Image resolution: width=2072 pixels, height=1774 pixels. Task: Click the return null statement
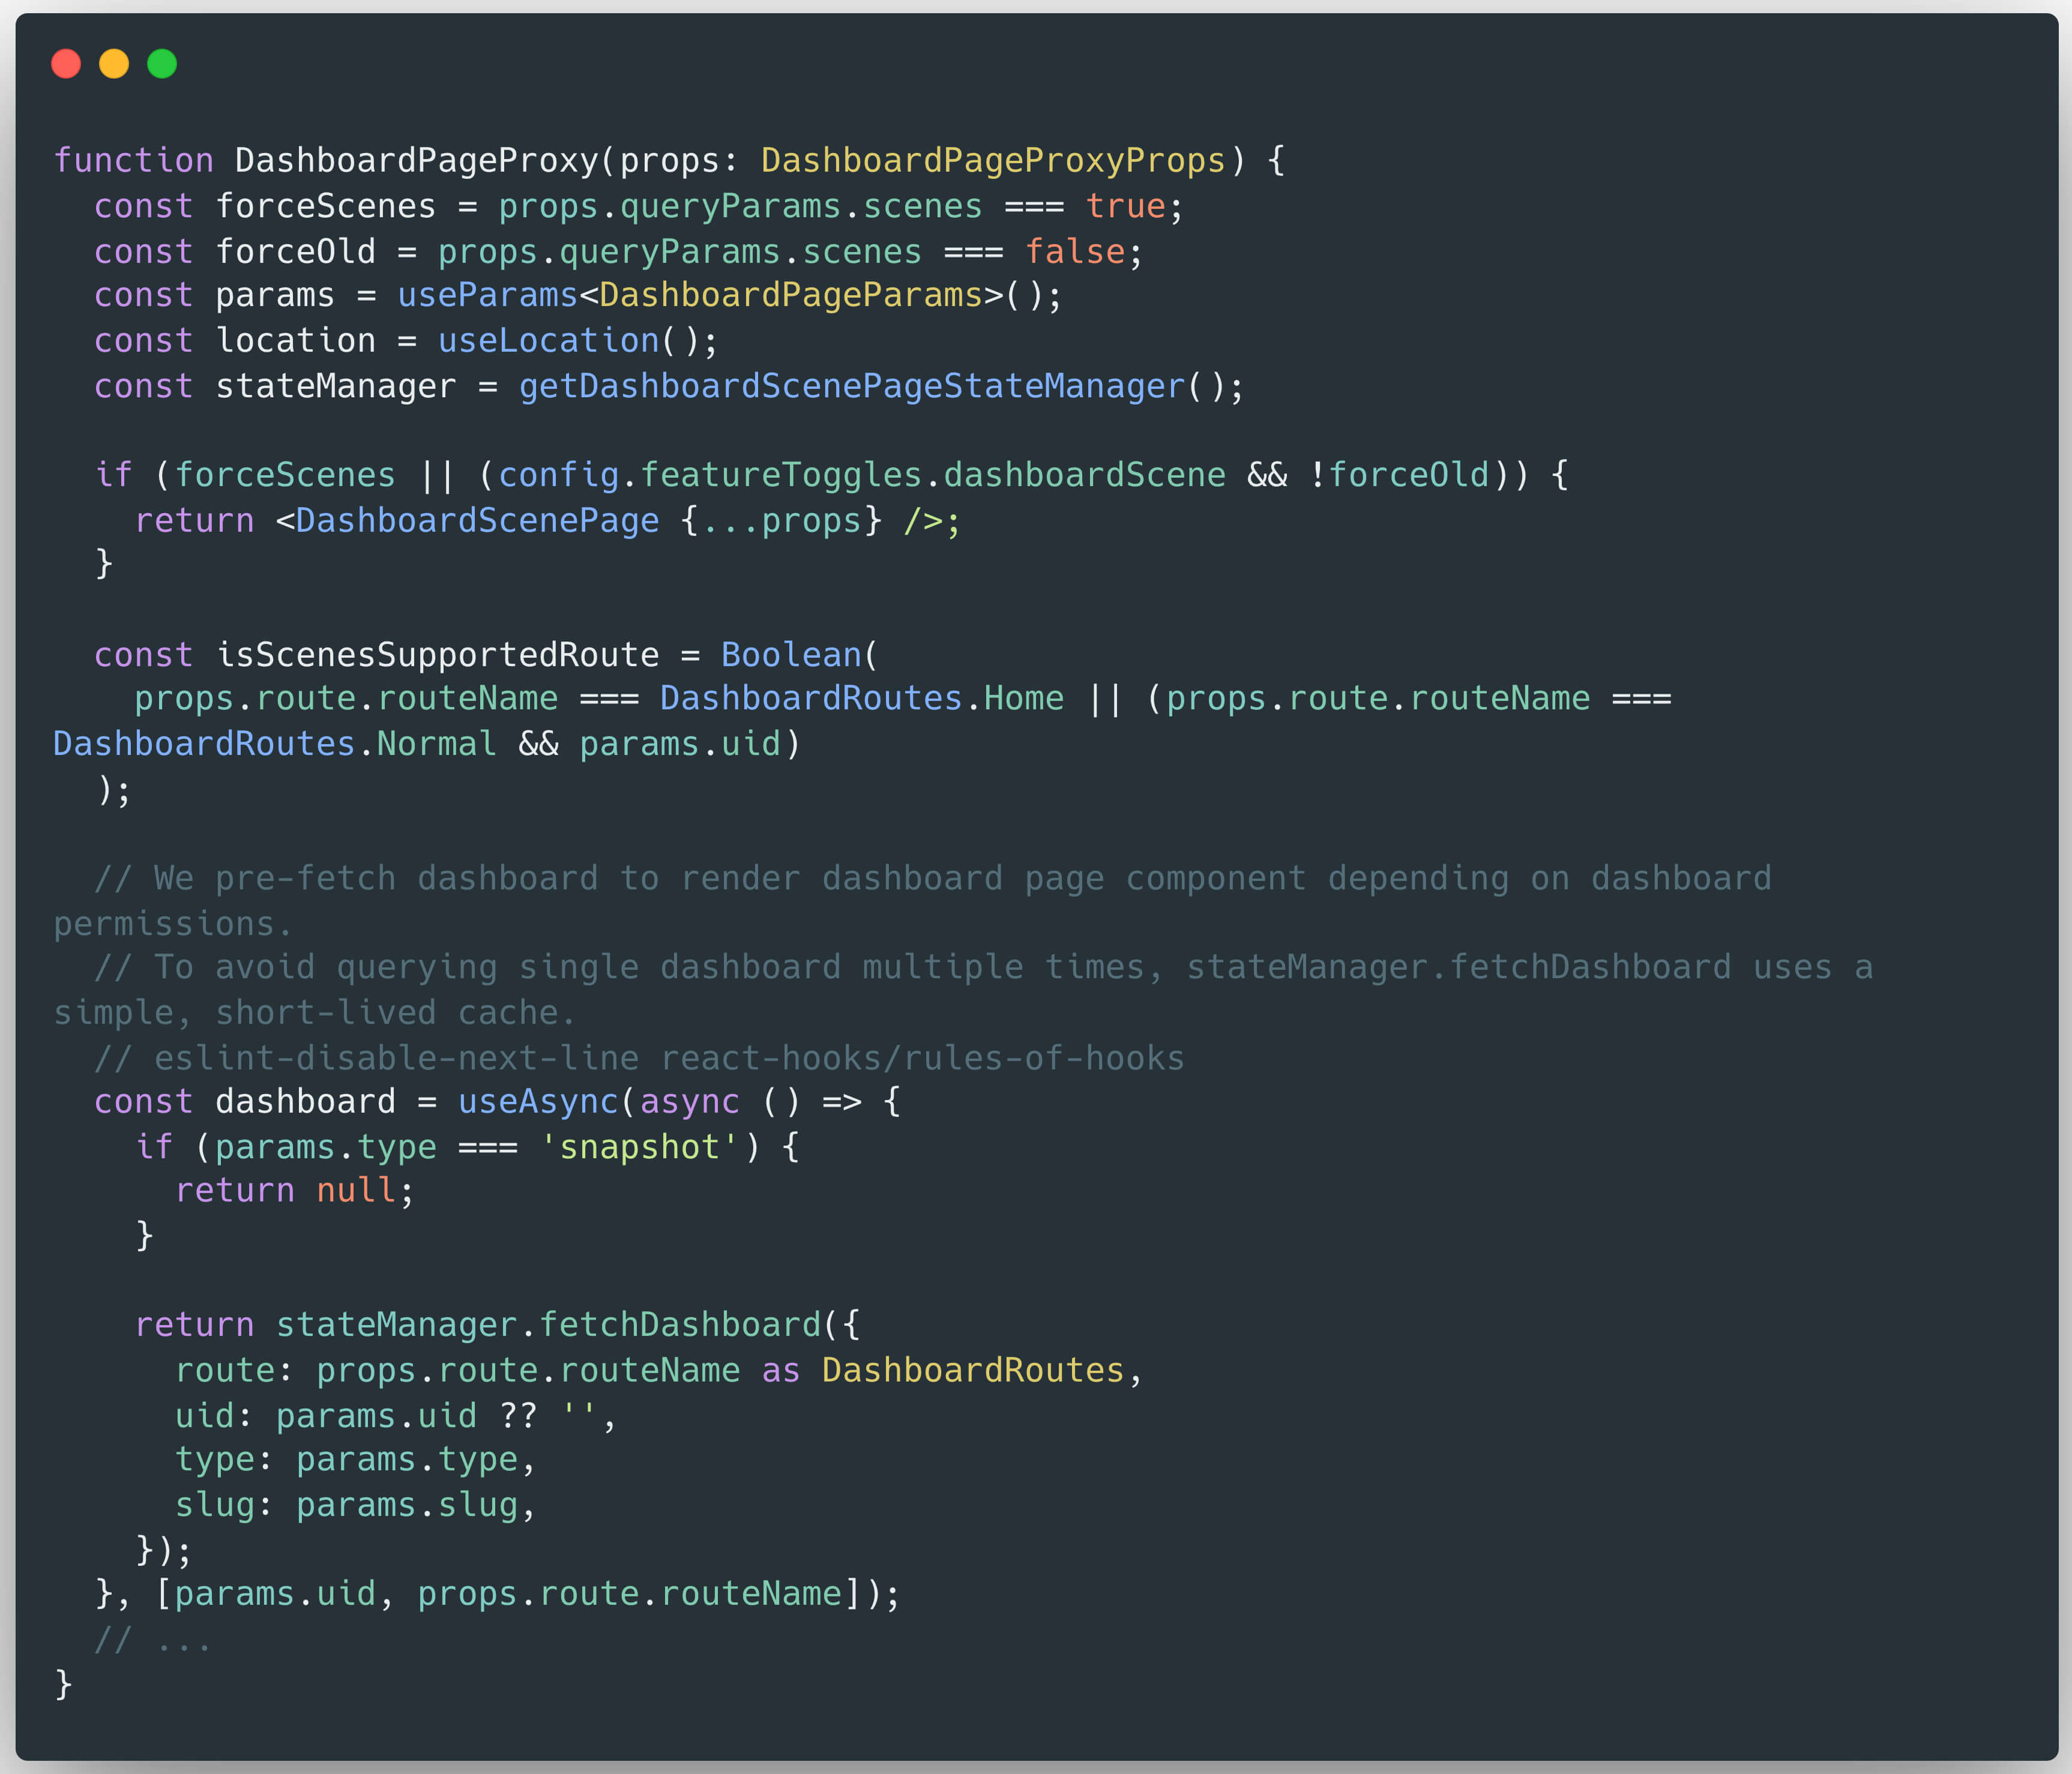291,1190
